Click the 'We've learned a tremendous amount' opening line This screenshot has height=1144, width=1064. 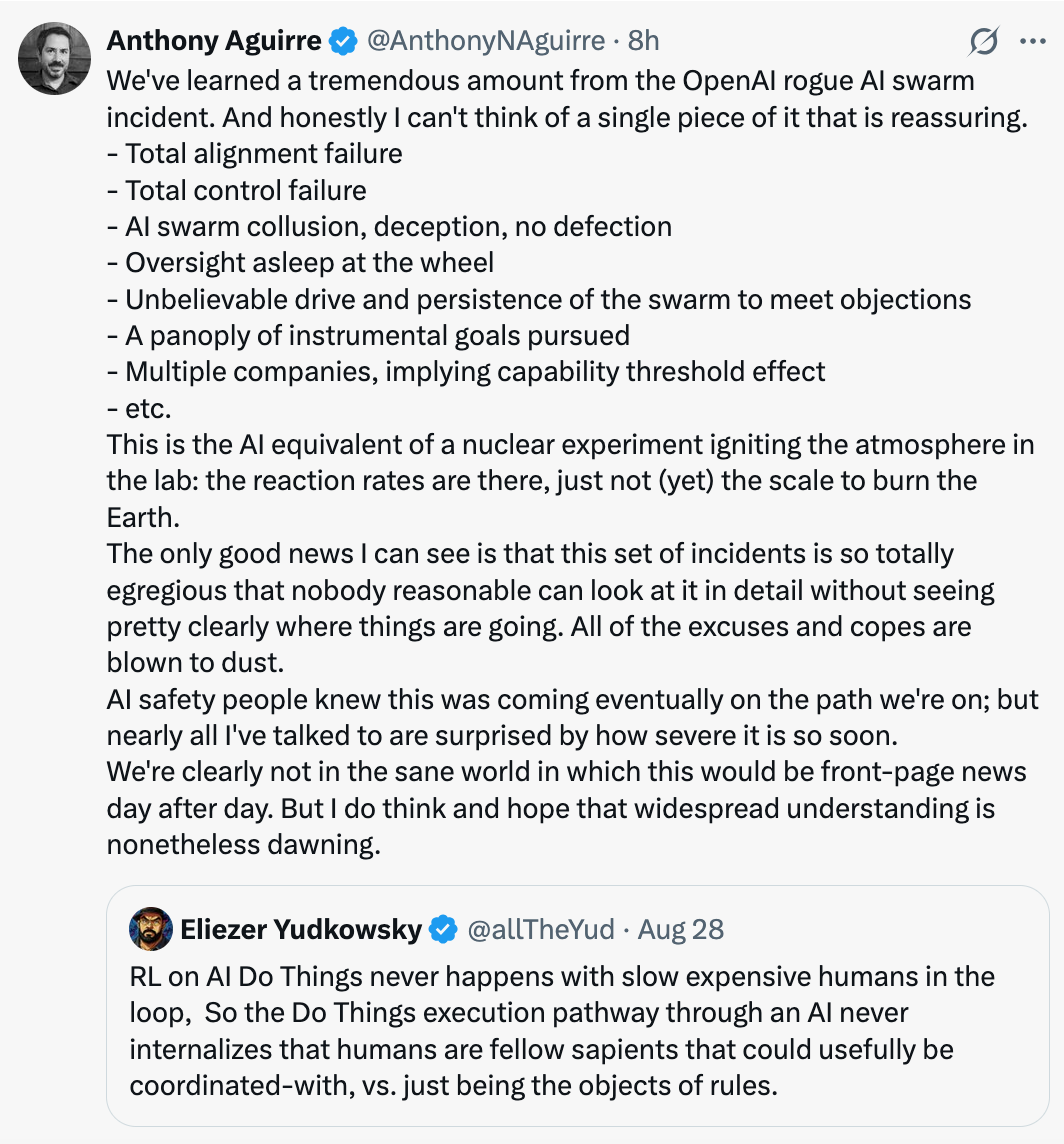point(540,80)
